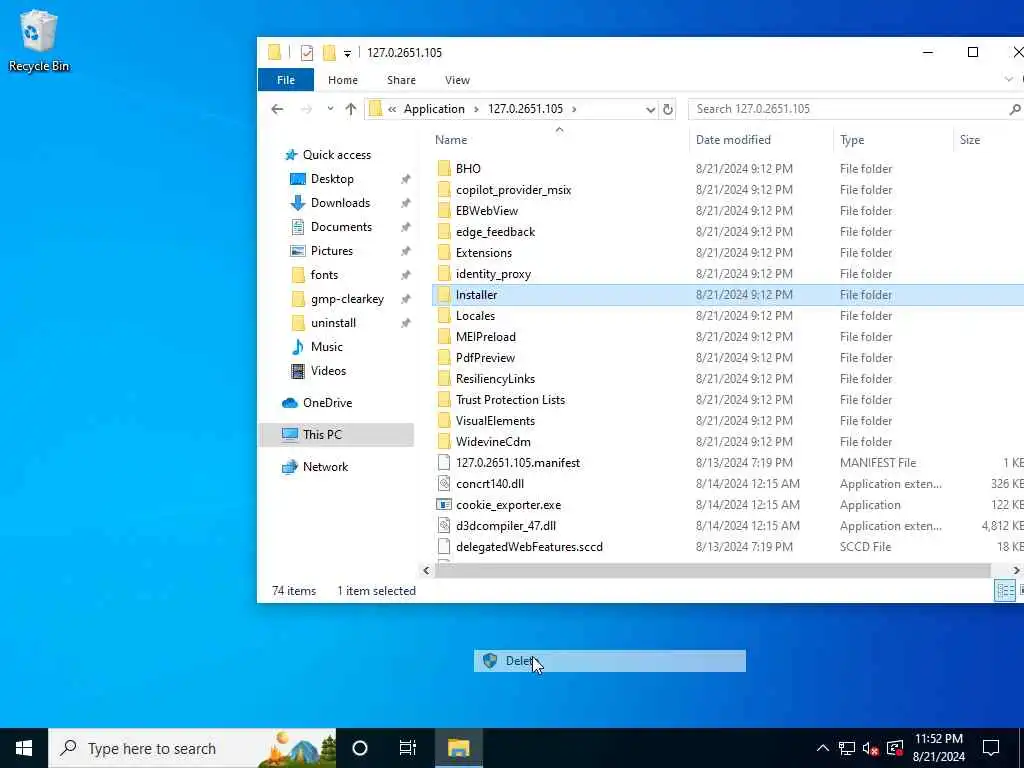The width and height of the screenshot is (1024, 768).
Task: Select the WidevineCdm folder
Action: (x=493, y=441)
